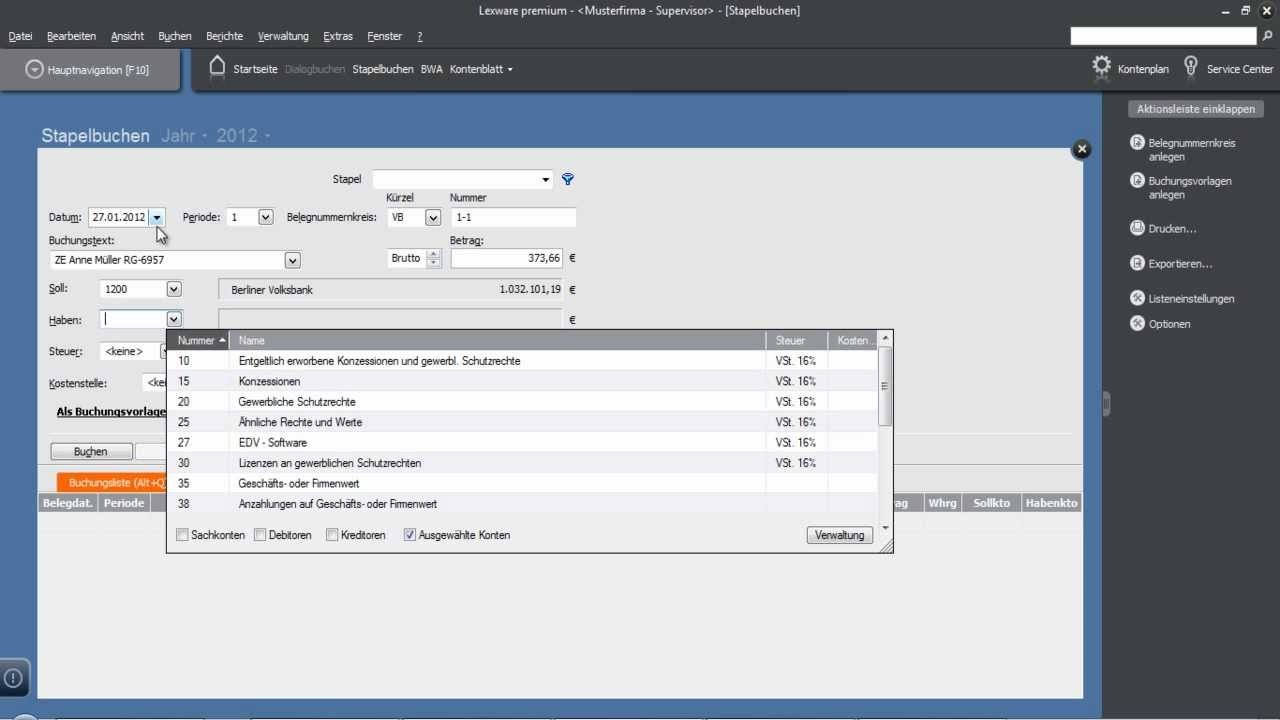Select account 25 Ähnliche Rechte und Werte

click(522, 422)
